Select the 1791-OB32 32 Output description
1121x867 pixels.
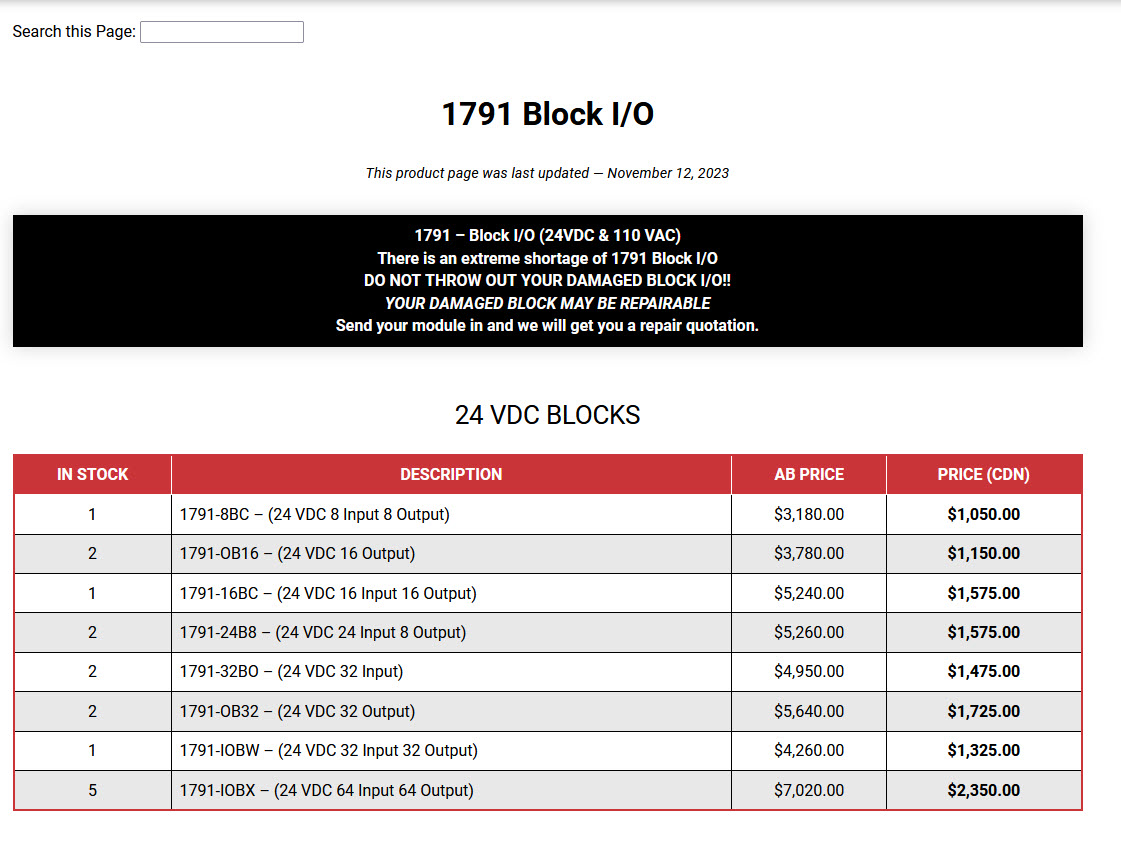tap(298, 712)
